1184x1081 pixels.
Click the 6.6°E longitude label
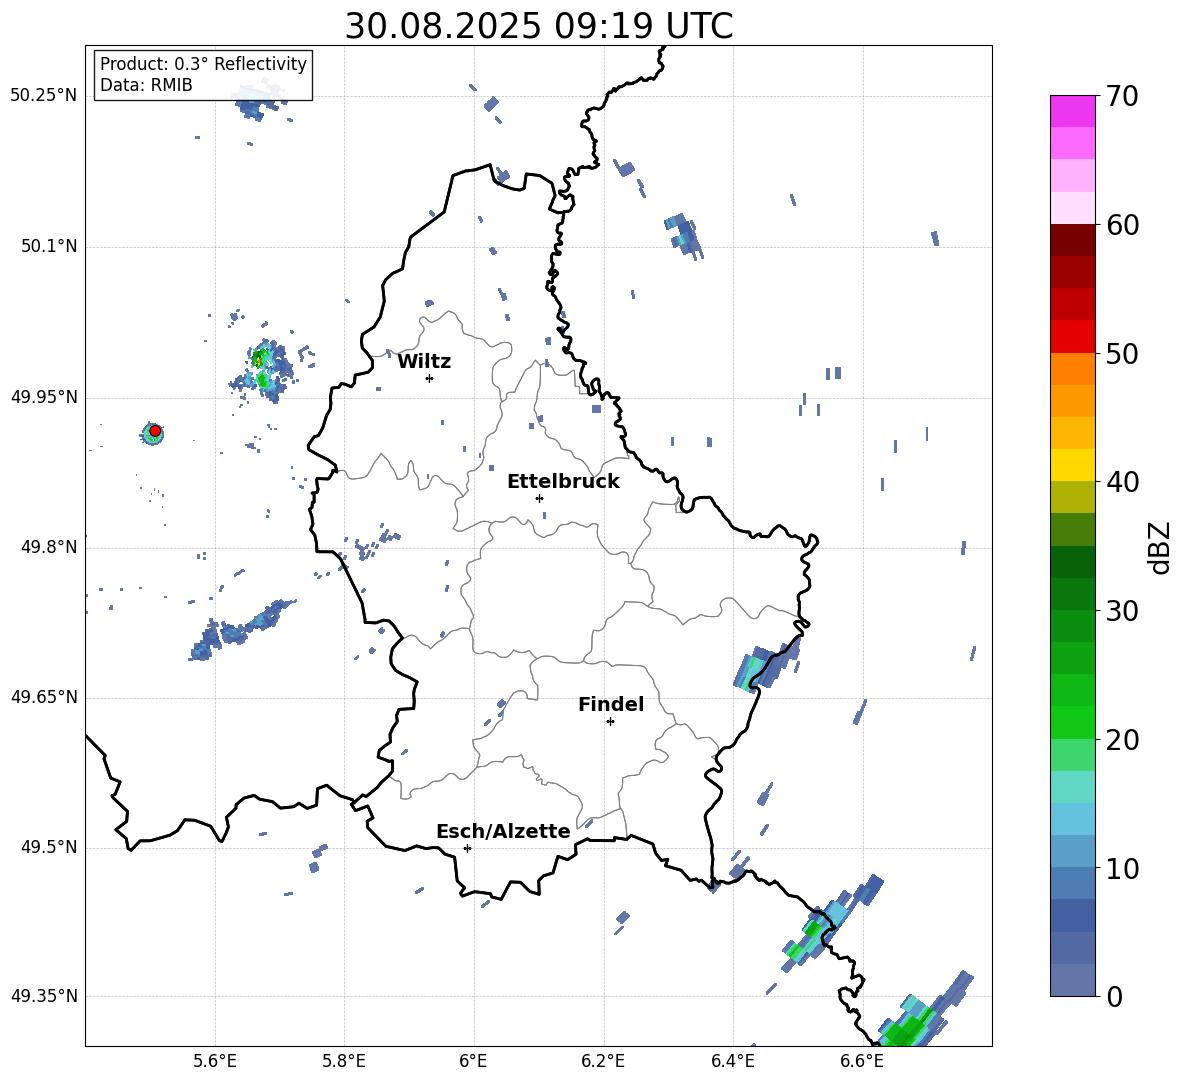tap(862, 1062)
